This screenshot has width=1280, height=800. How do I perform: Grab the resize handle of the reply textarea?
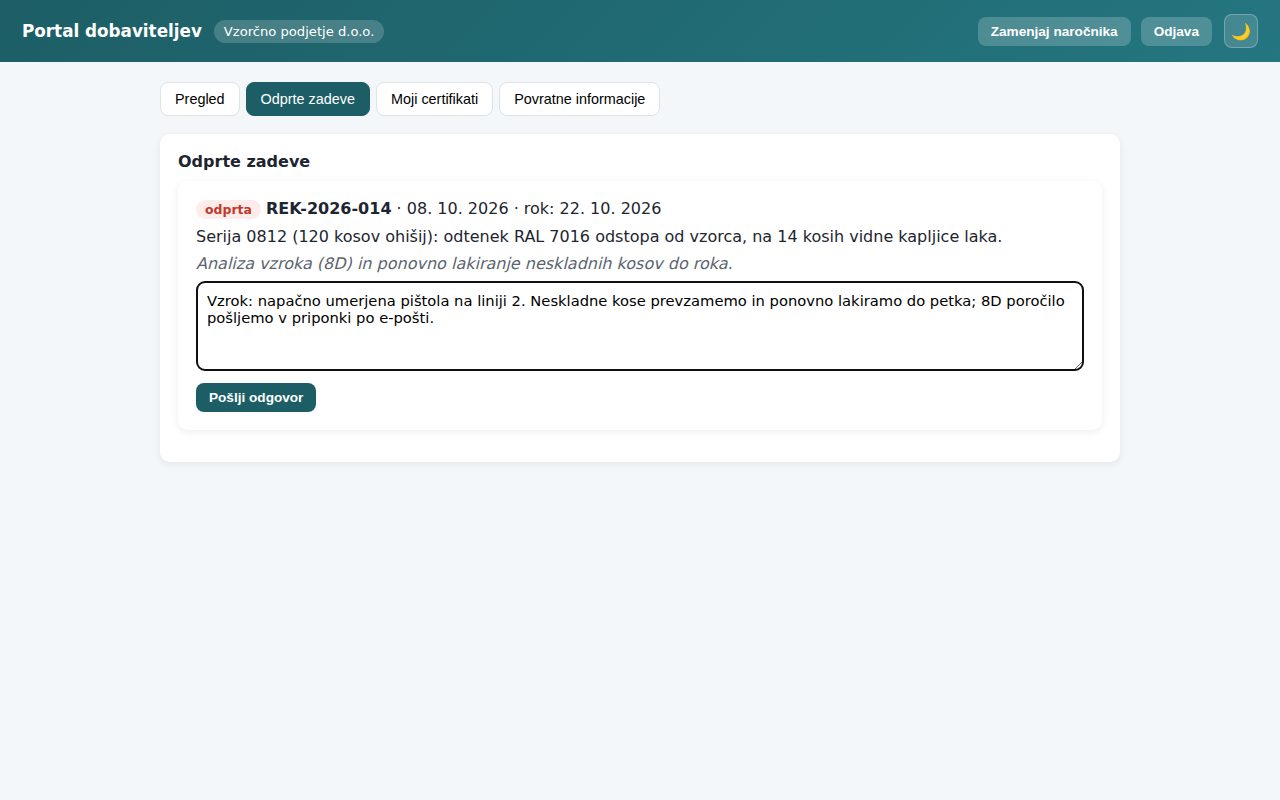point(1077,364)
